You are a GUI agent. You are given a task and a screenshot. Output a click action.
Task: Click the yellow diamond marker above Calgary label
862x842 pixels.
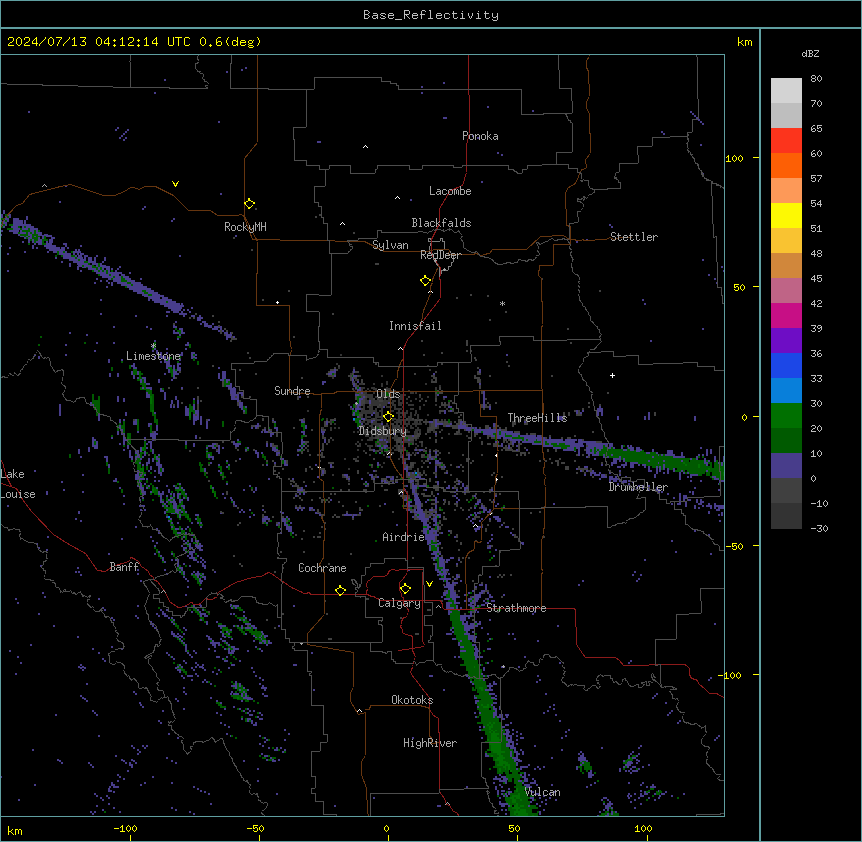pos(405,589)
